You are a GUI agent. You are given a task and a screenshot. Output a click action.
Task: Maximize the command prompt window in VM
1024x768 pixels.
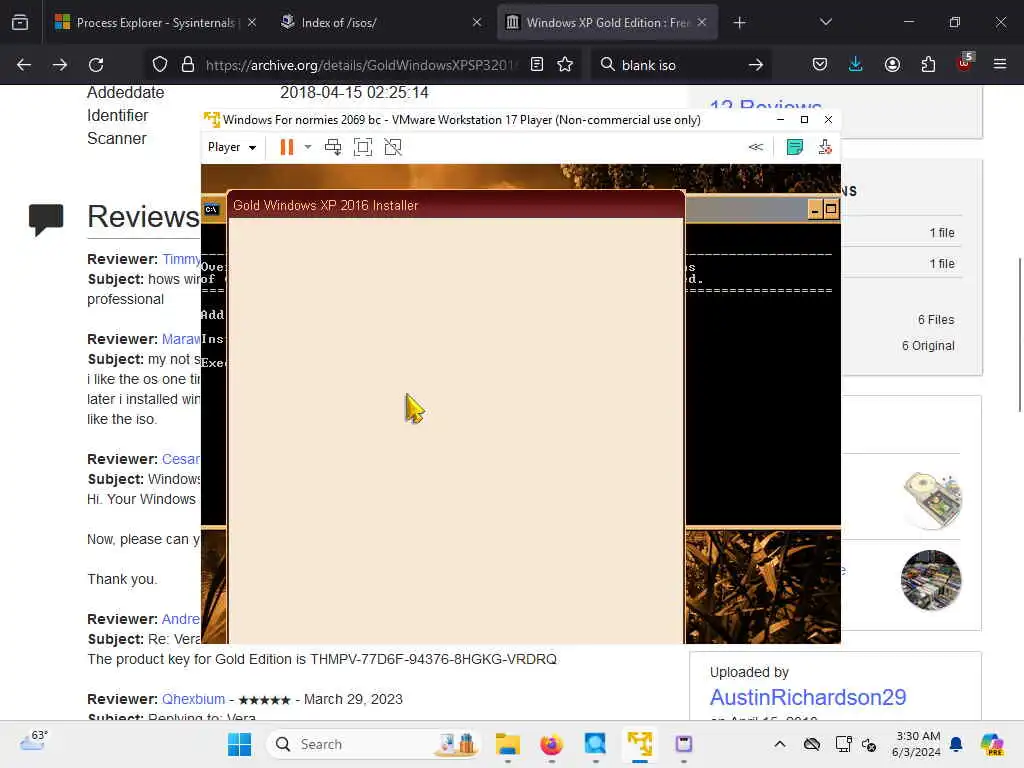pos(831,210)
